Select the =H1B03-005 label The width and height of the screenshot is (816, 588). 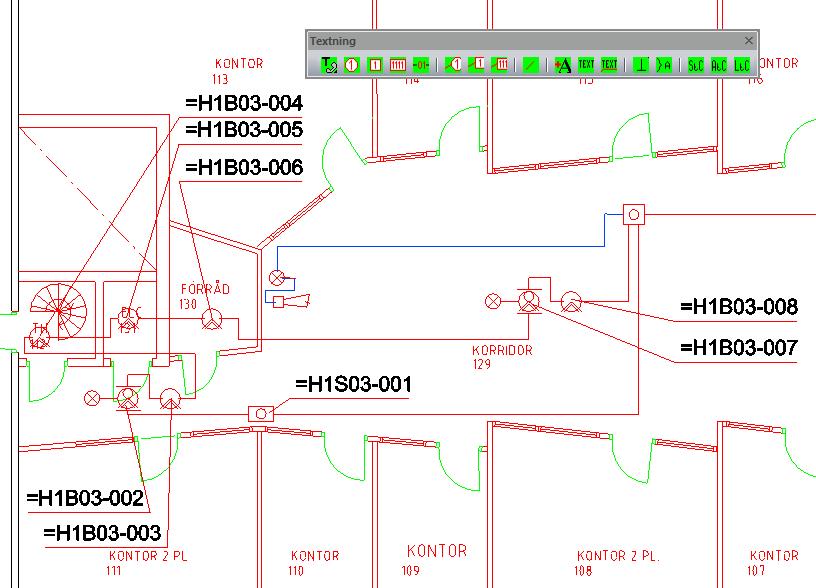tap(244, 129)
